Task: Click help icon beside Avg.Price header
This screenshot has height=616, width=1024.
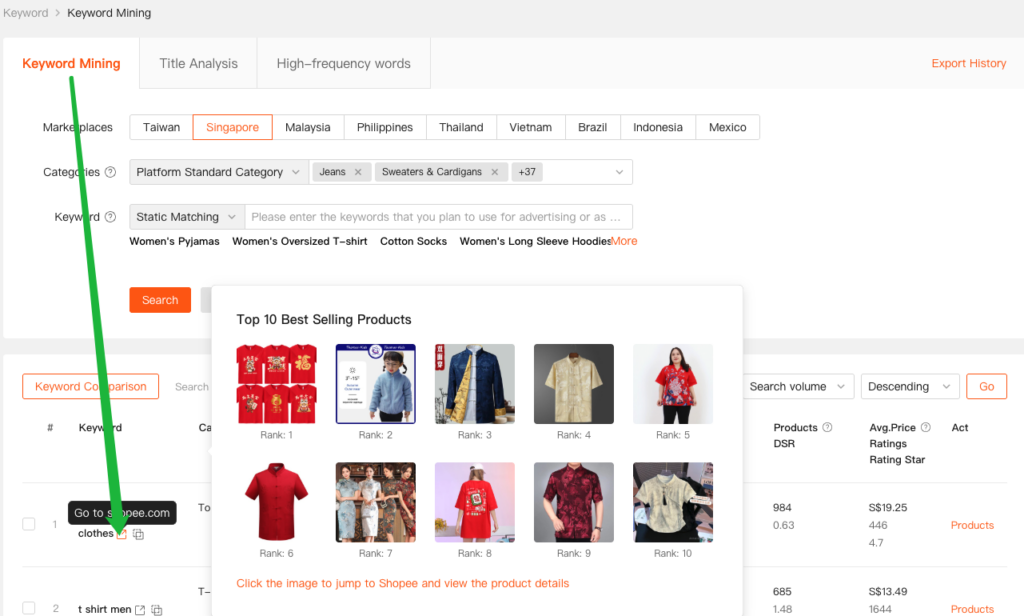Action: [x=925, y=428]
